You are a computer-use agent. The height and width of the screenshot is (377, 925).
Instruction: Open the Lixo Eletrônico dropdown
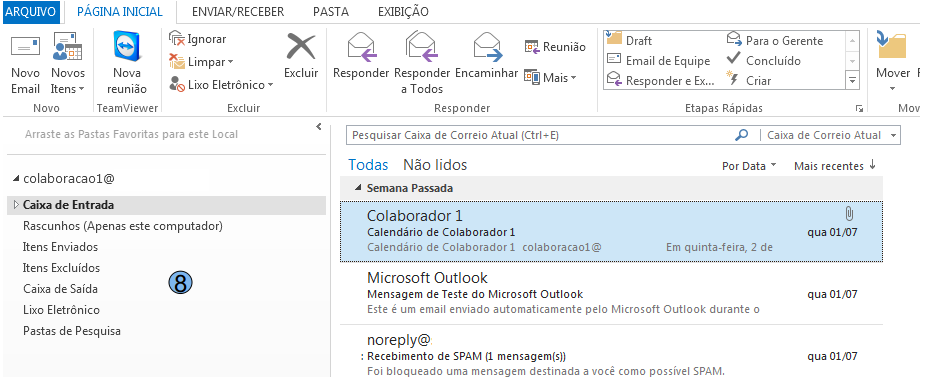click(221, 85)
